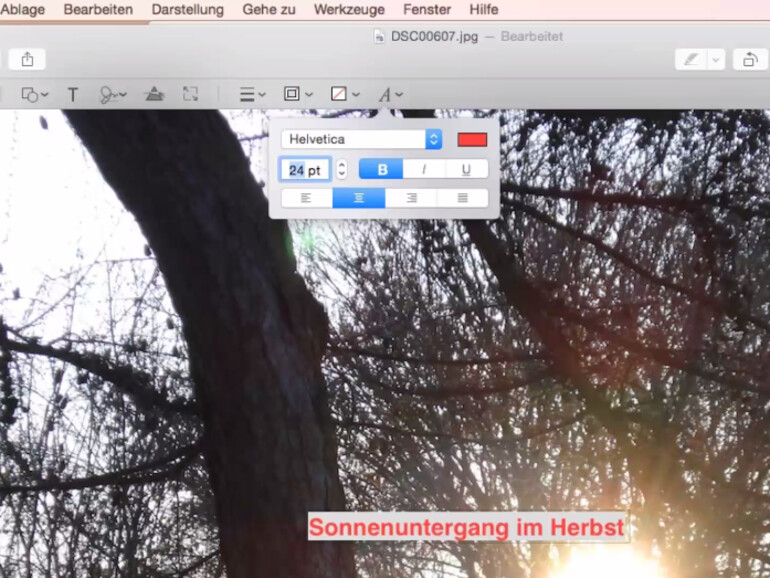Expand the Markup pen dropdown arrow
770x578 pixels.
[716, 60]
